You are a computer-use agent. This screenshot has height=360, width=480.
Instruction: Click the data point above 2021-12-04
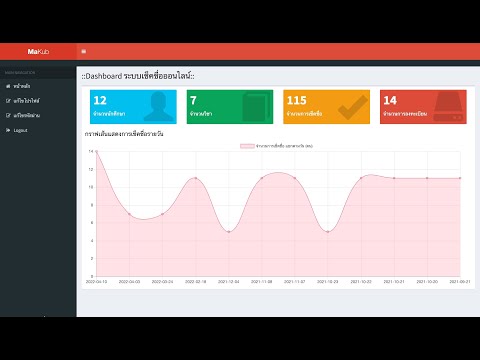[x=229, y=232]
